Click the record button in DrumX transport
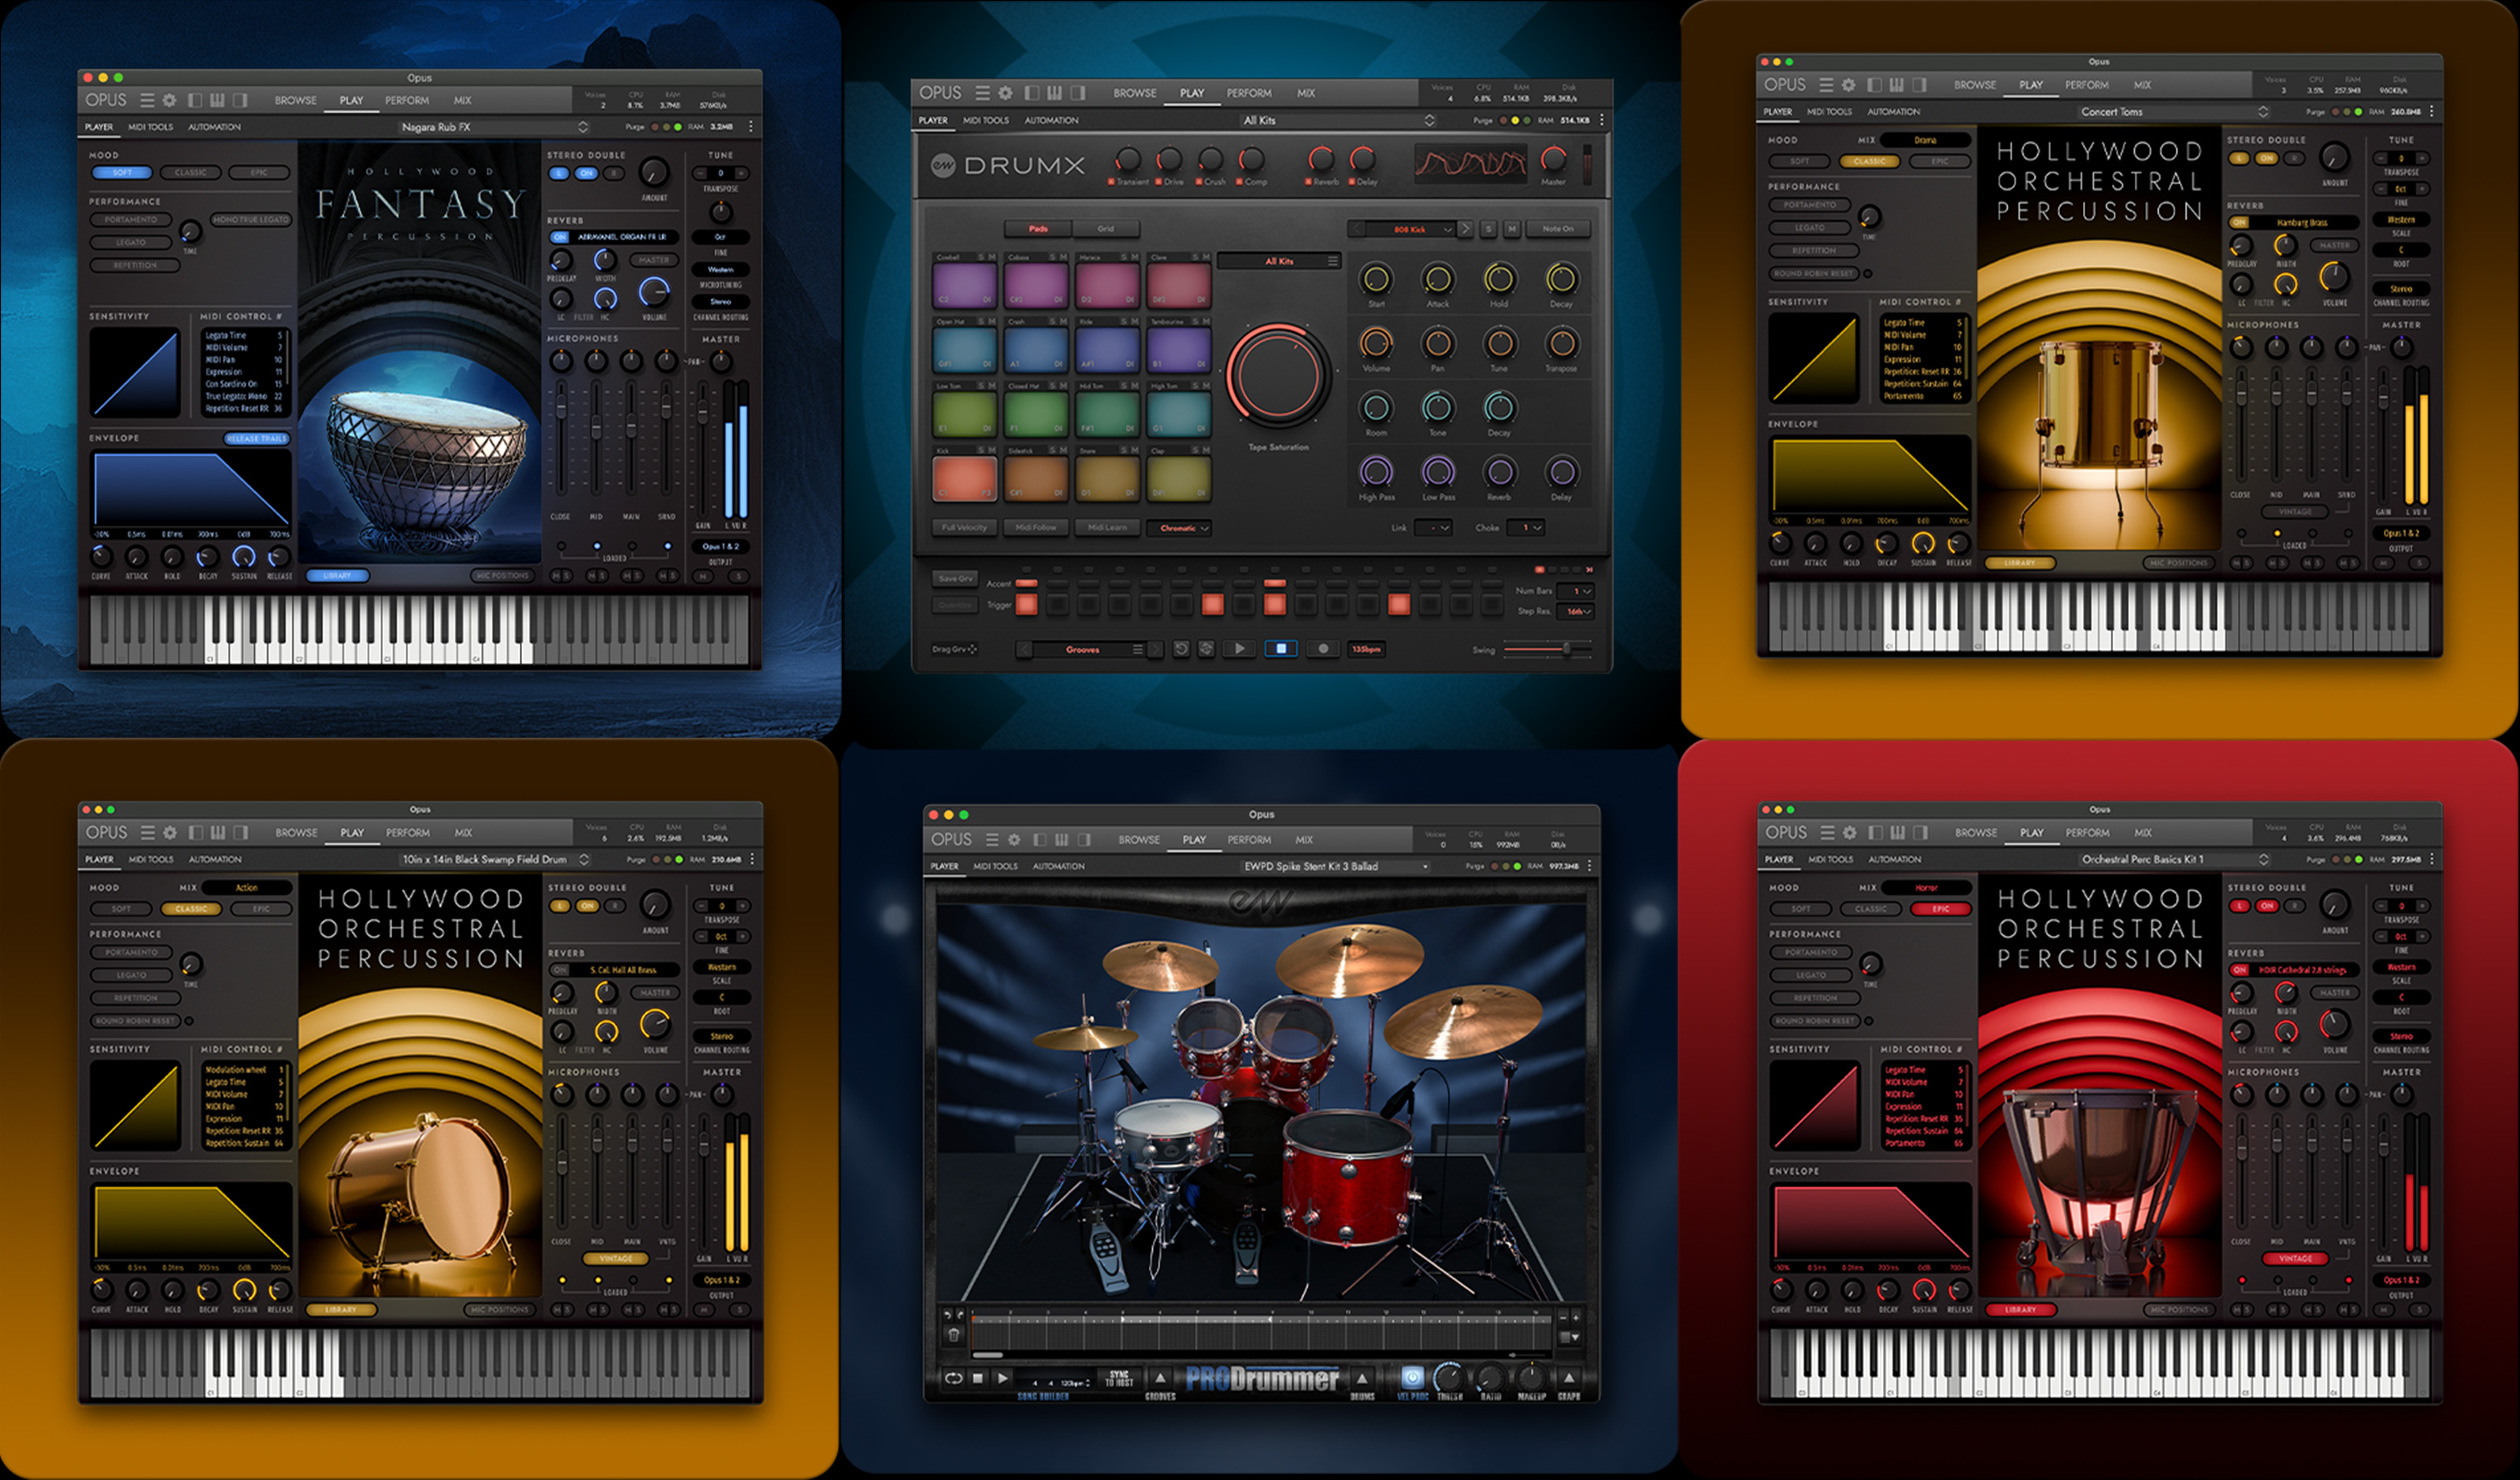Image resolution: width=2520 pixels, height=1480 pixels. [1323, 649]
